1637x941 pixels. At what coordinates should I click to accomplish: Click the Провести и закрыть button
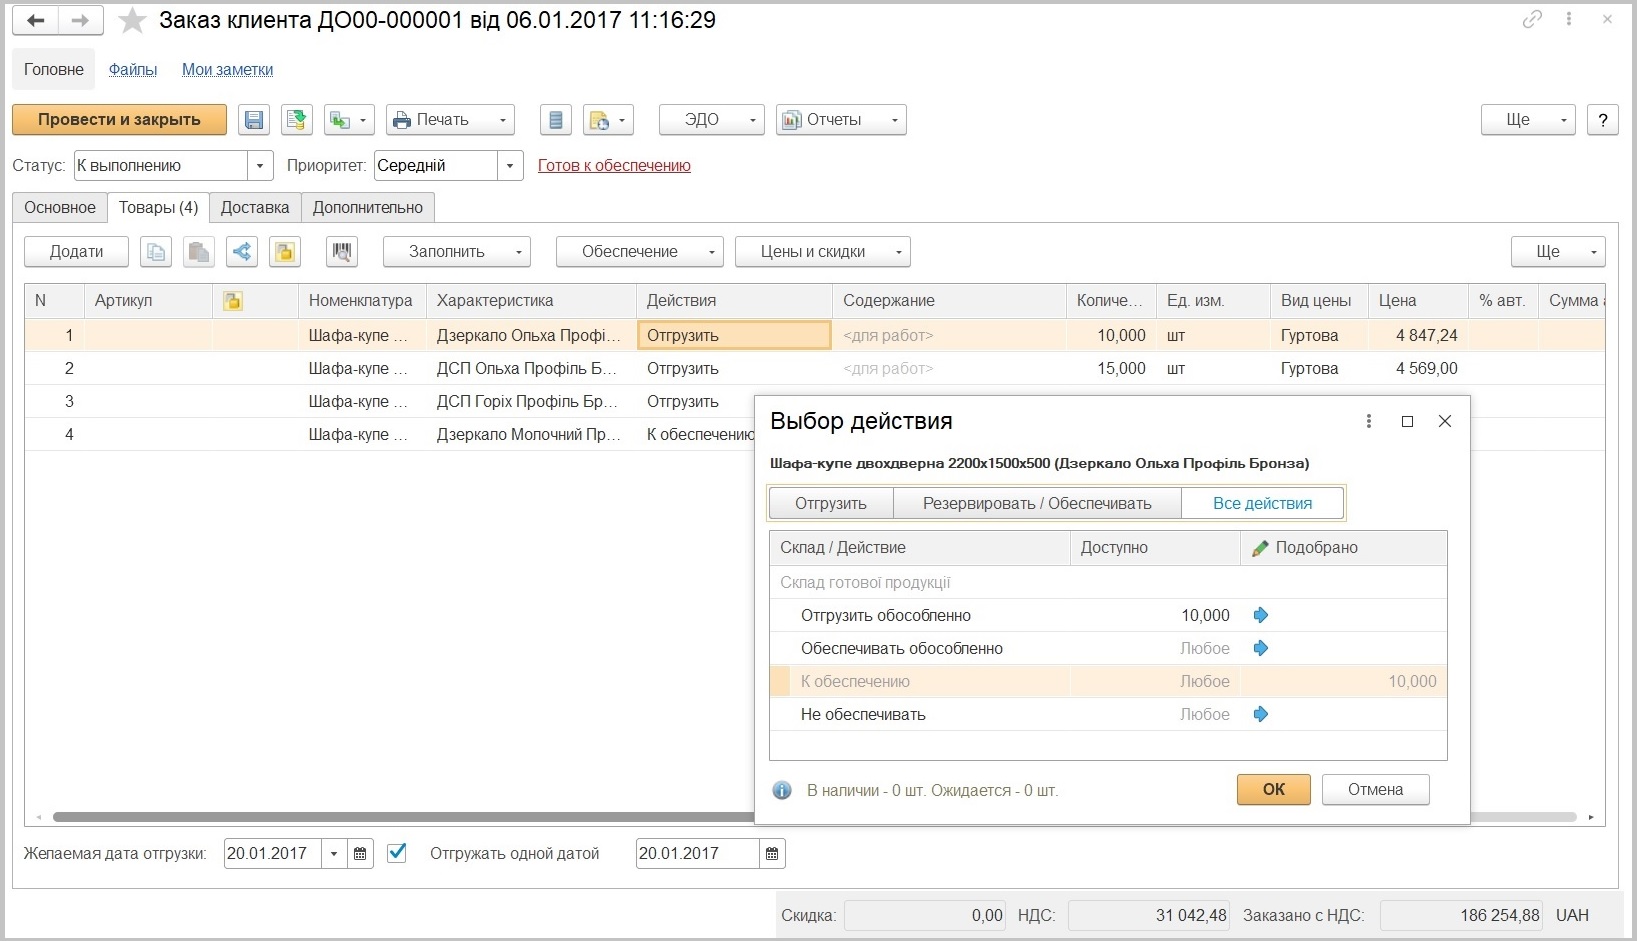click(x=119, y=120)
